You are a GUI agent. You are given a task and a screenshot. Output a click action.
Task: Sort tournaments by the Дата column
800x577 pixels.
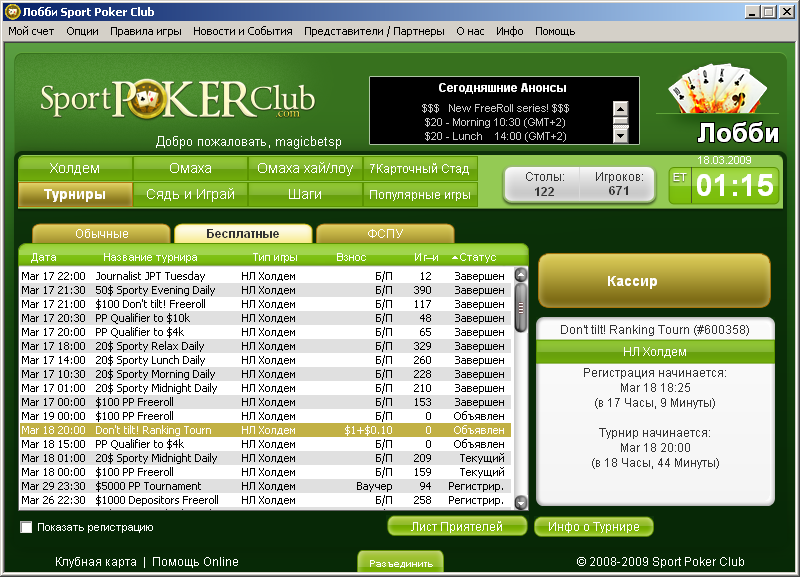click(43, 257)
